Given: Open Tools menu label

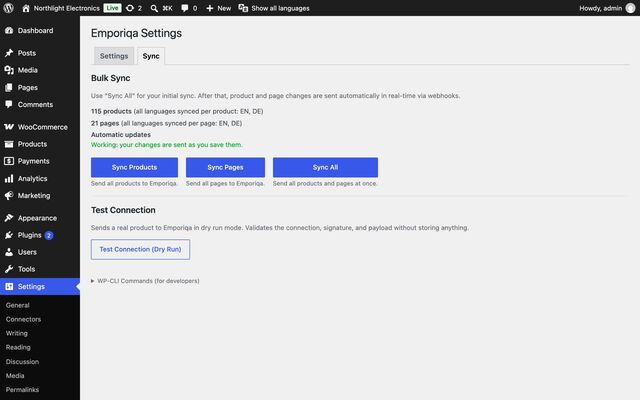Looking at the screenshot, I should click(26, 269).
